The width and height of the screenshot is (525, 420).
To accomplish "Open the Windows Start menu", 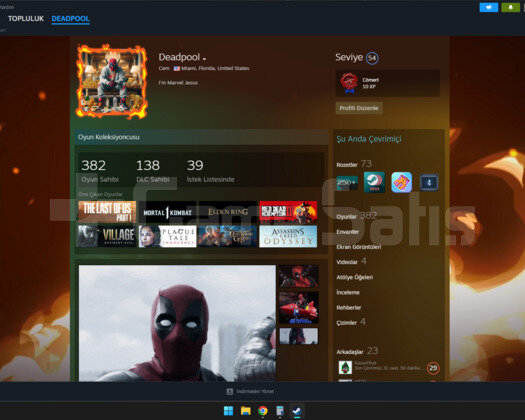I will [x=228, y=411].
